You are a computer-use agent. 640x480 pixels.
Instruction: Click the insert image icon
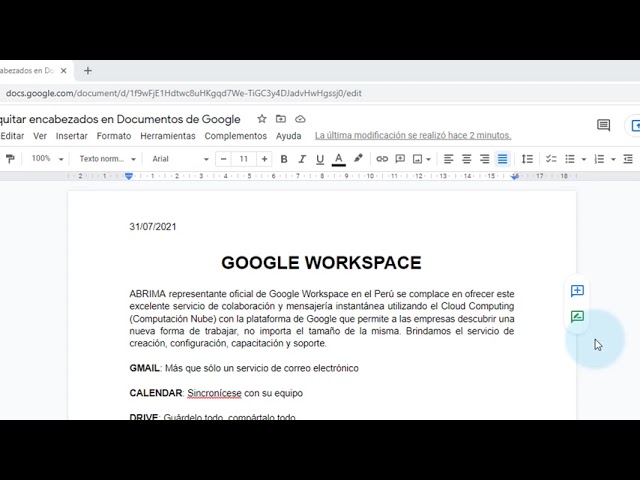[x=417, y=159]
